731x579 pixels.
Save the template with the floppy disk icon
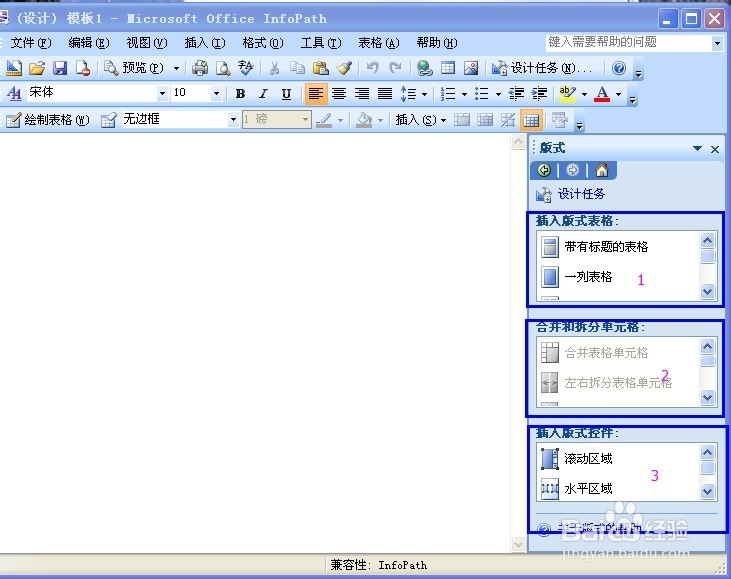click(x=60, y=68)
